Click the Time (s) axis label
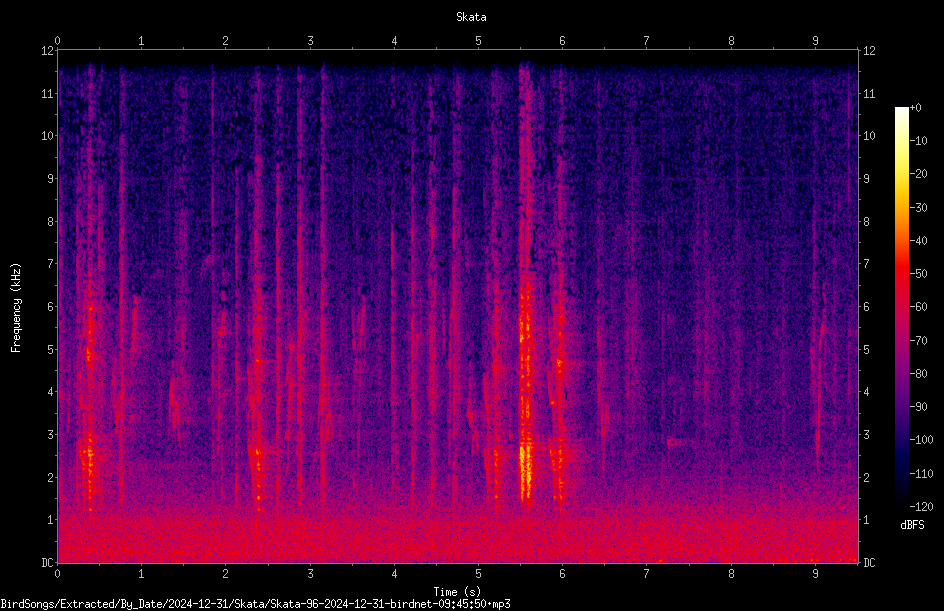This screenshot has width=944, height=611. click(457, 592)
